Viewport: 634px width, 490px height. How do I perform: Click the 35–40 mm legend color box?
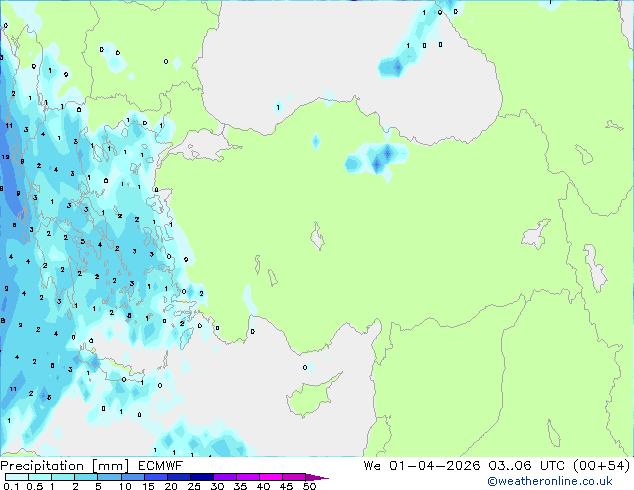tap(247, 477)
